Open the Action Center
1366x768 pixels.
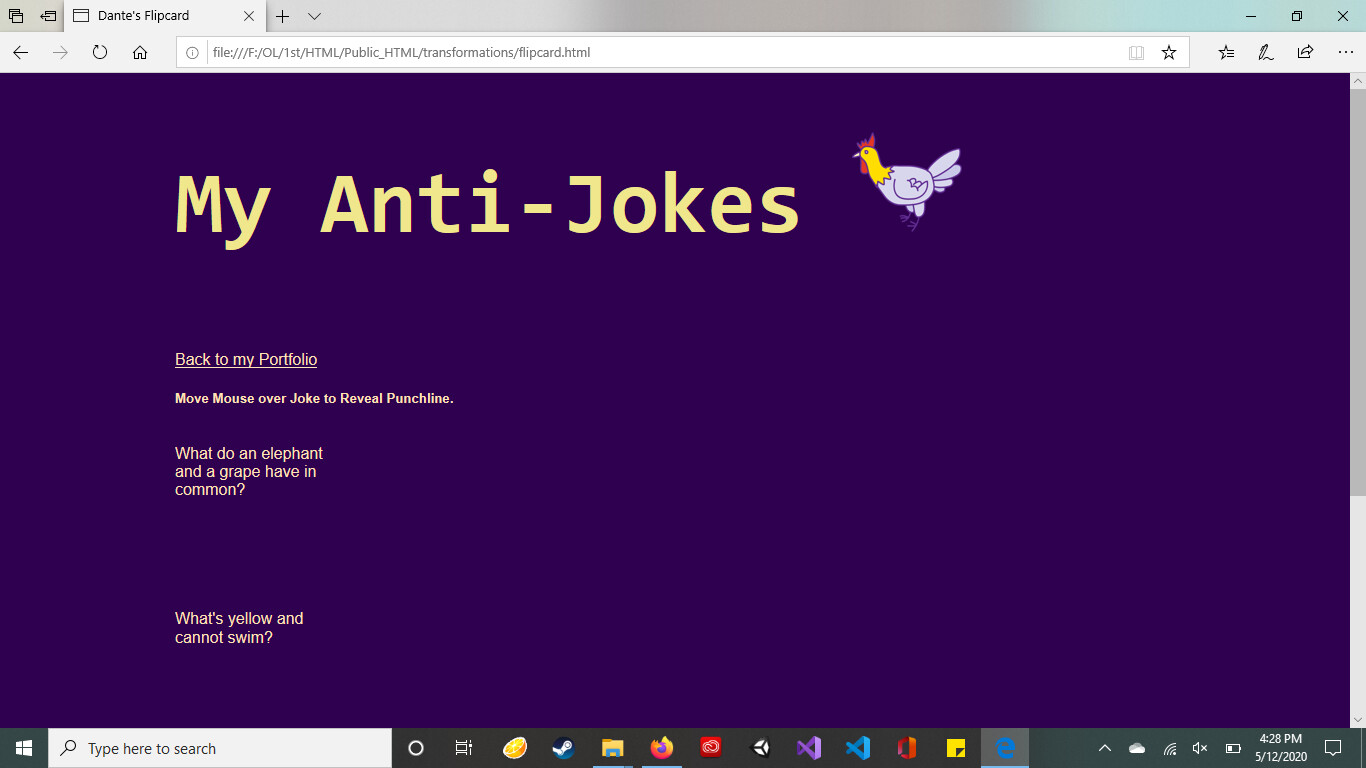[1334, 747]
